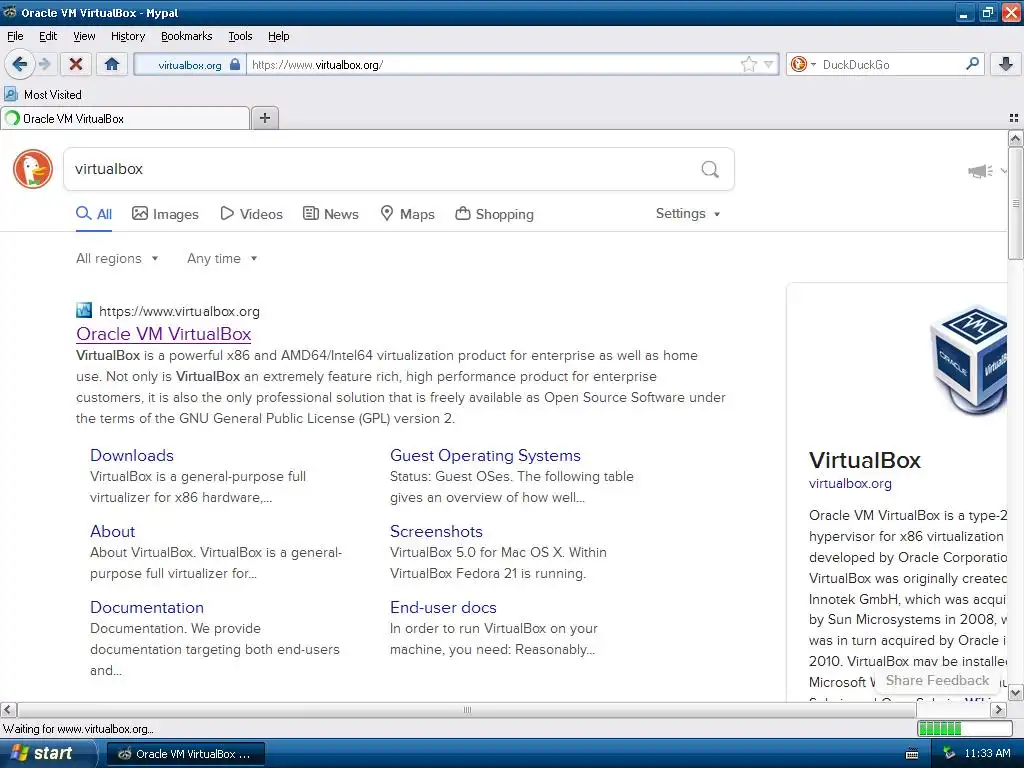Image resolution: width=1024 pixels, height=768 pixels.
Task: Click the Forward arrow button
Action: click(44, 64)
